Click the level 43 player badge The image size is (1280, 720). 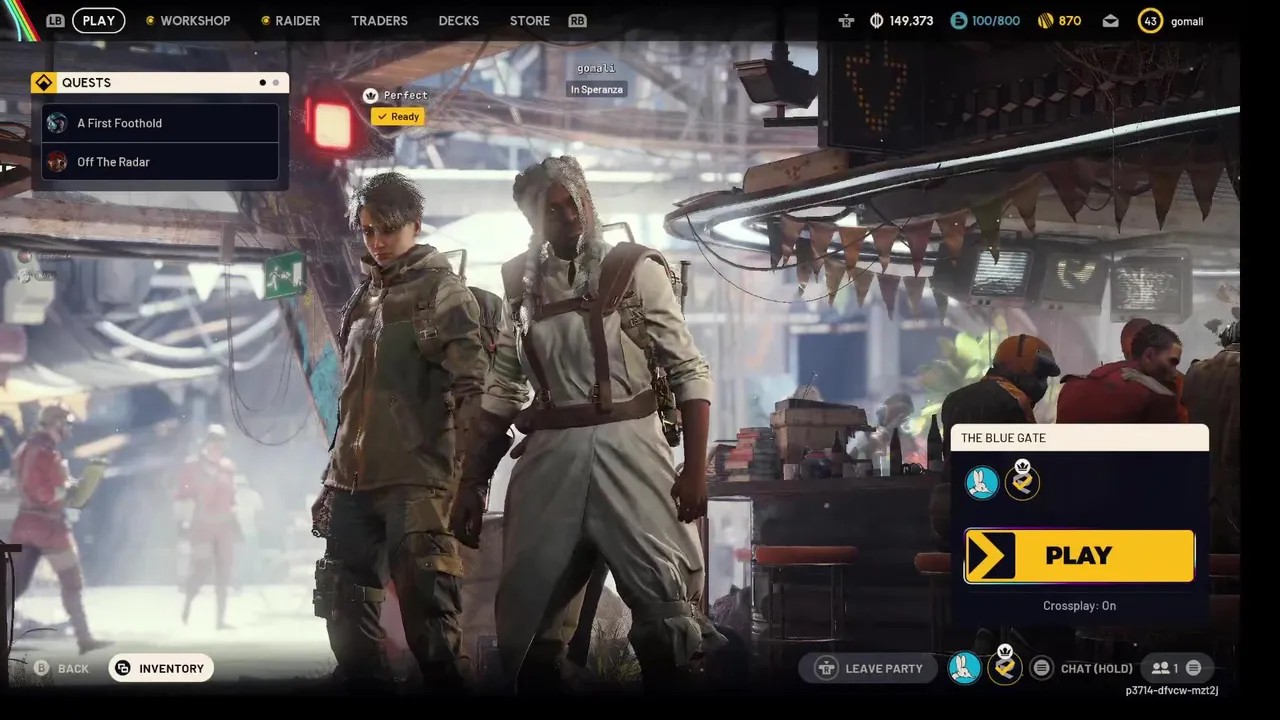click(1150, 20)
